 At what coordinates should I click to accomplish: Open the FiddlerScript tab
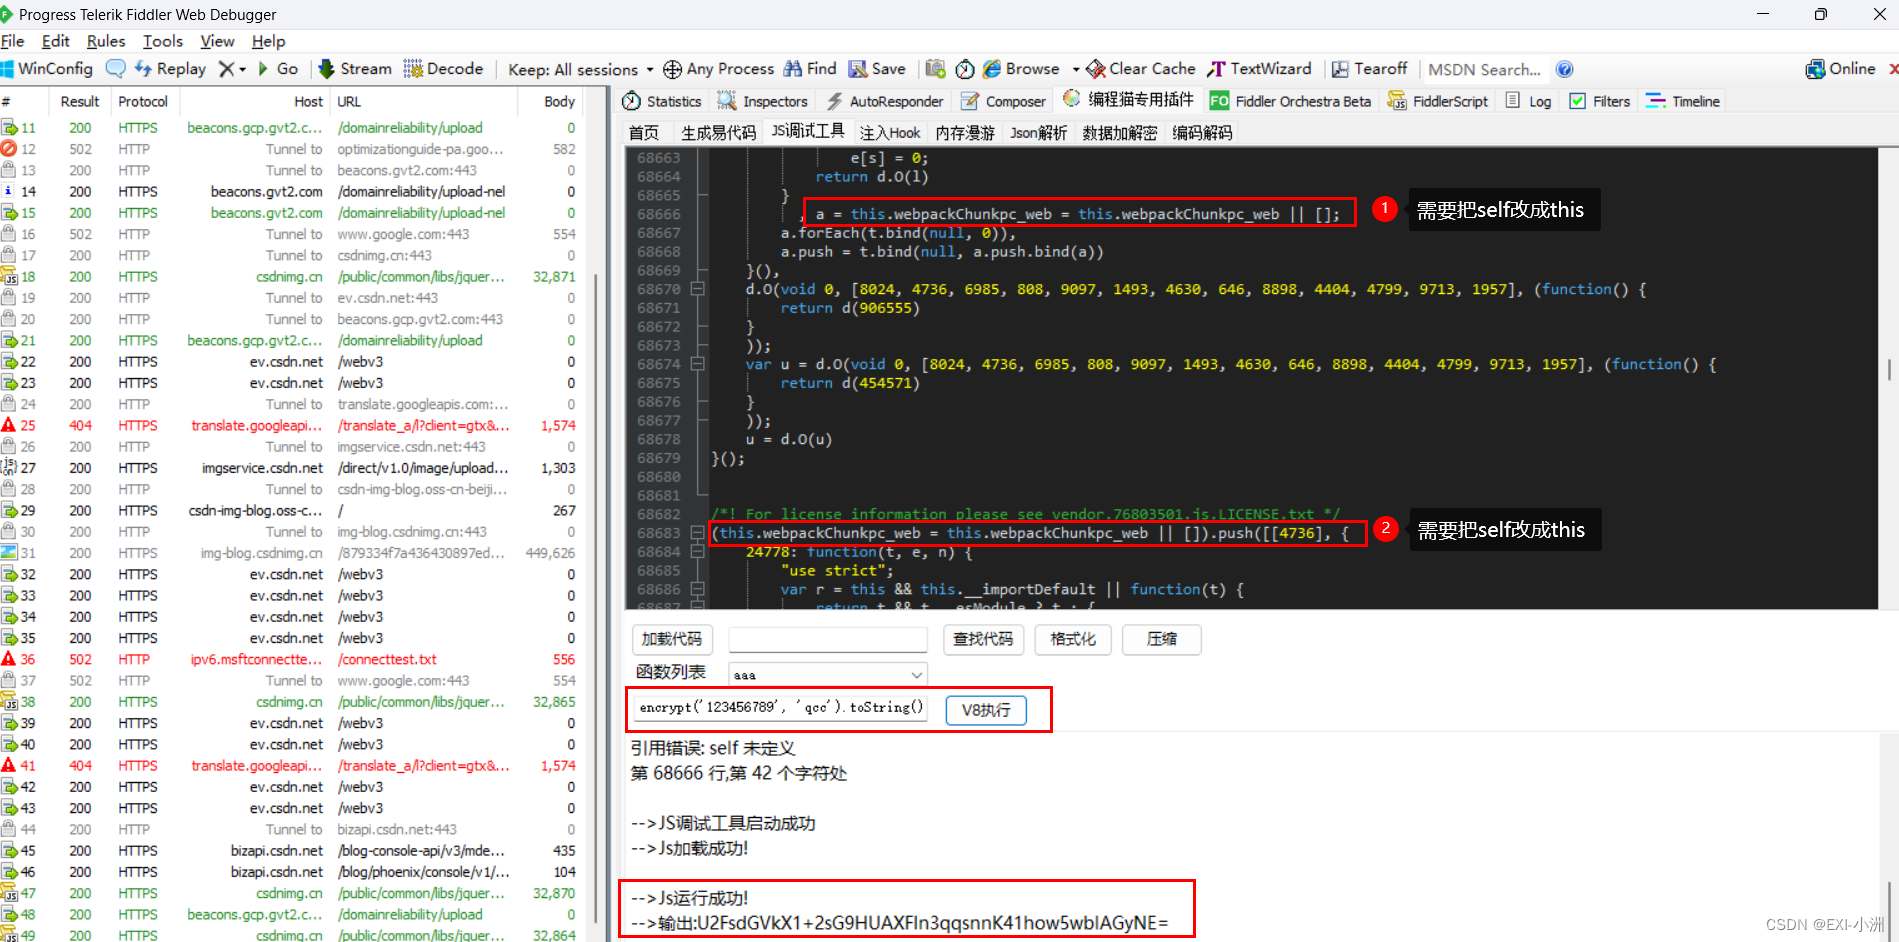tap(1437, 101)
